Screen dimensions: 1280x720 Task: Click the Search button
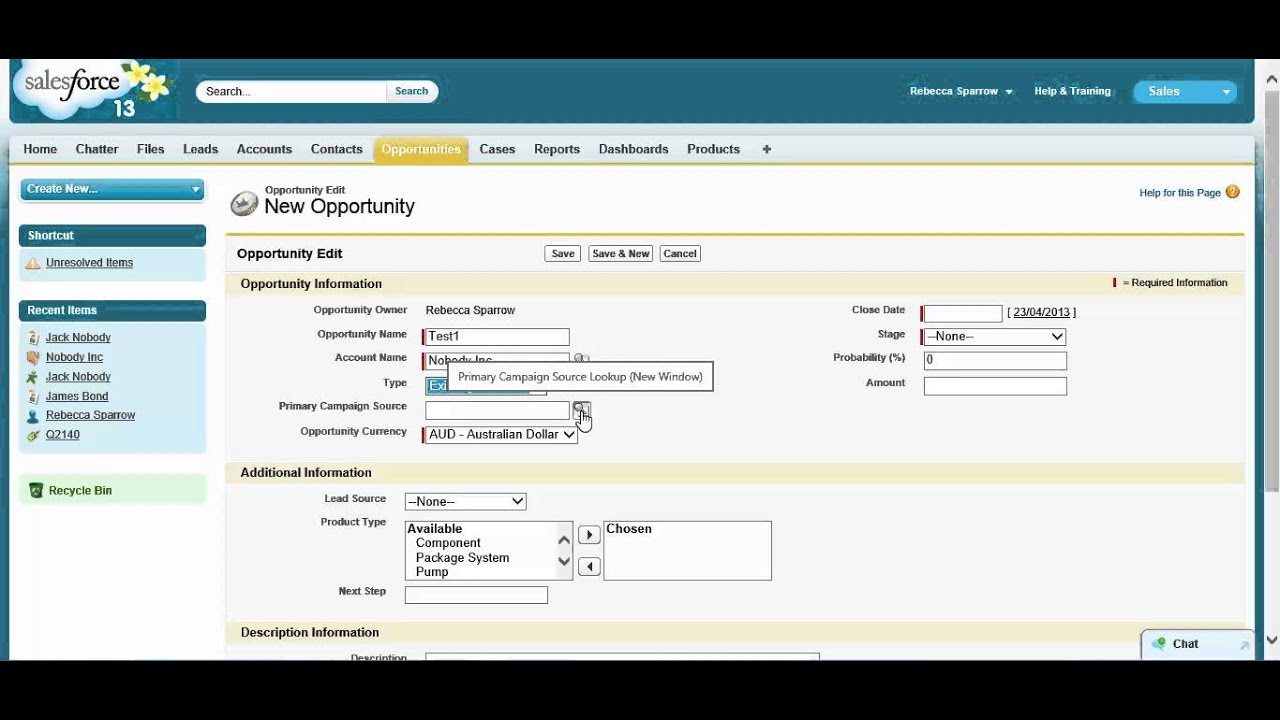[x=411, y=91]
